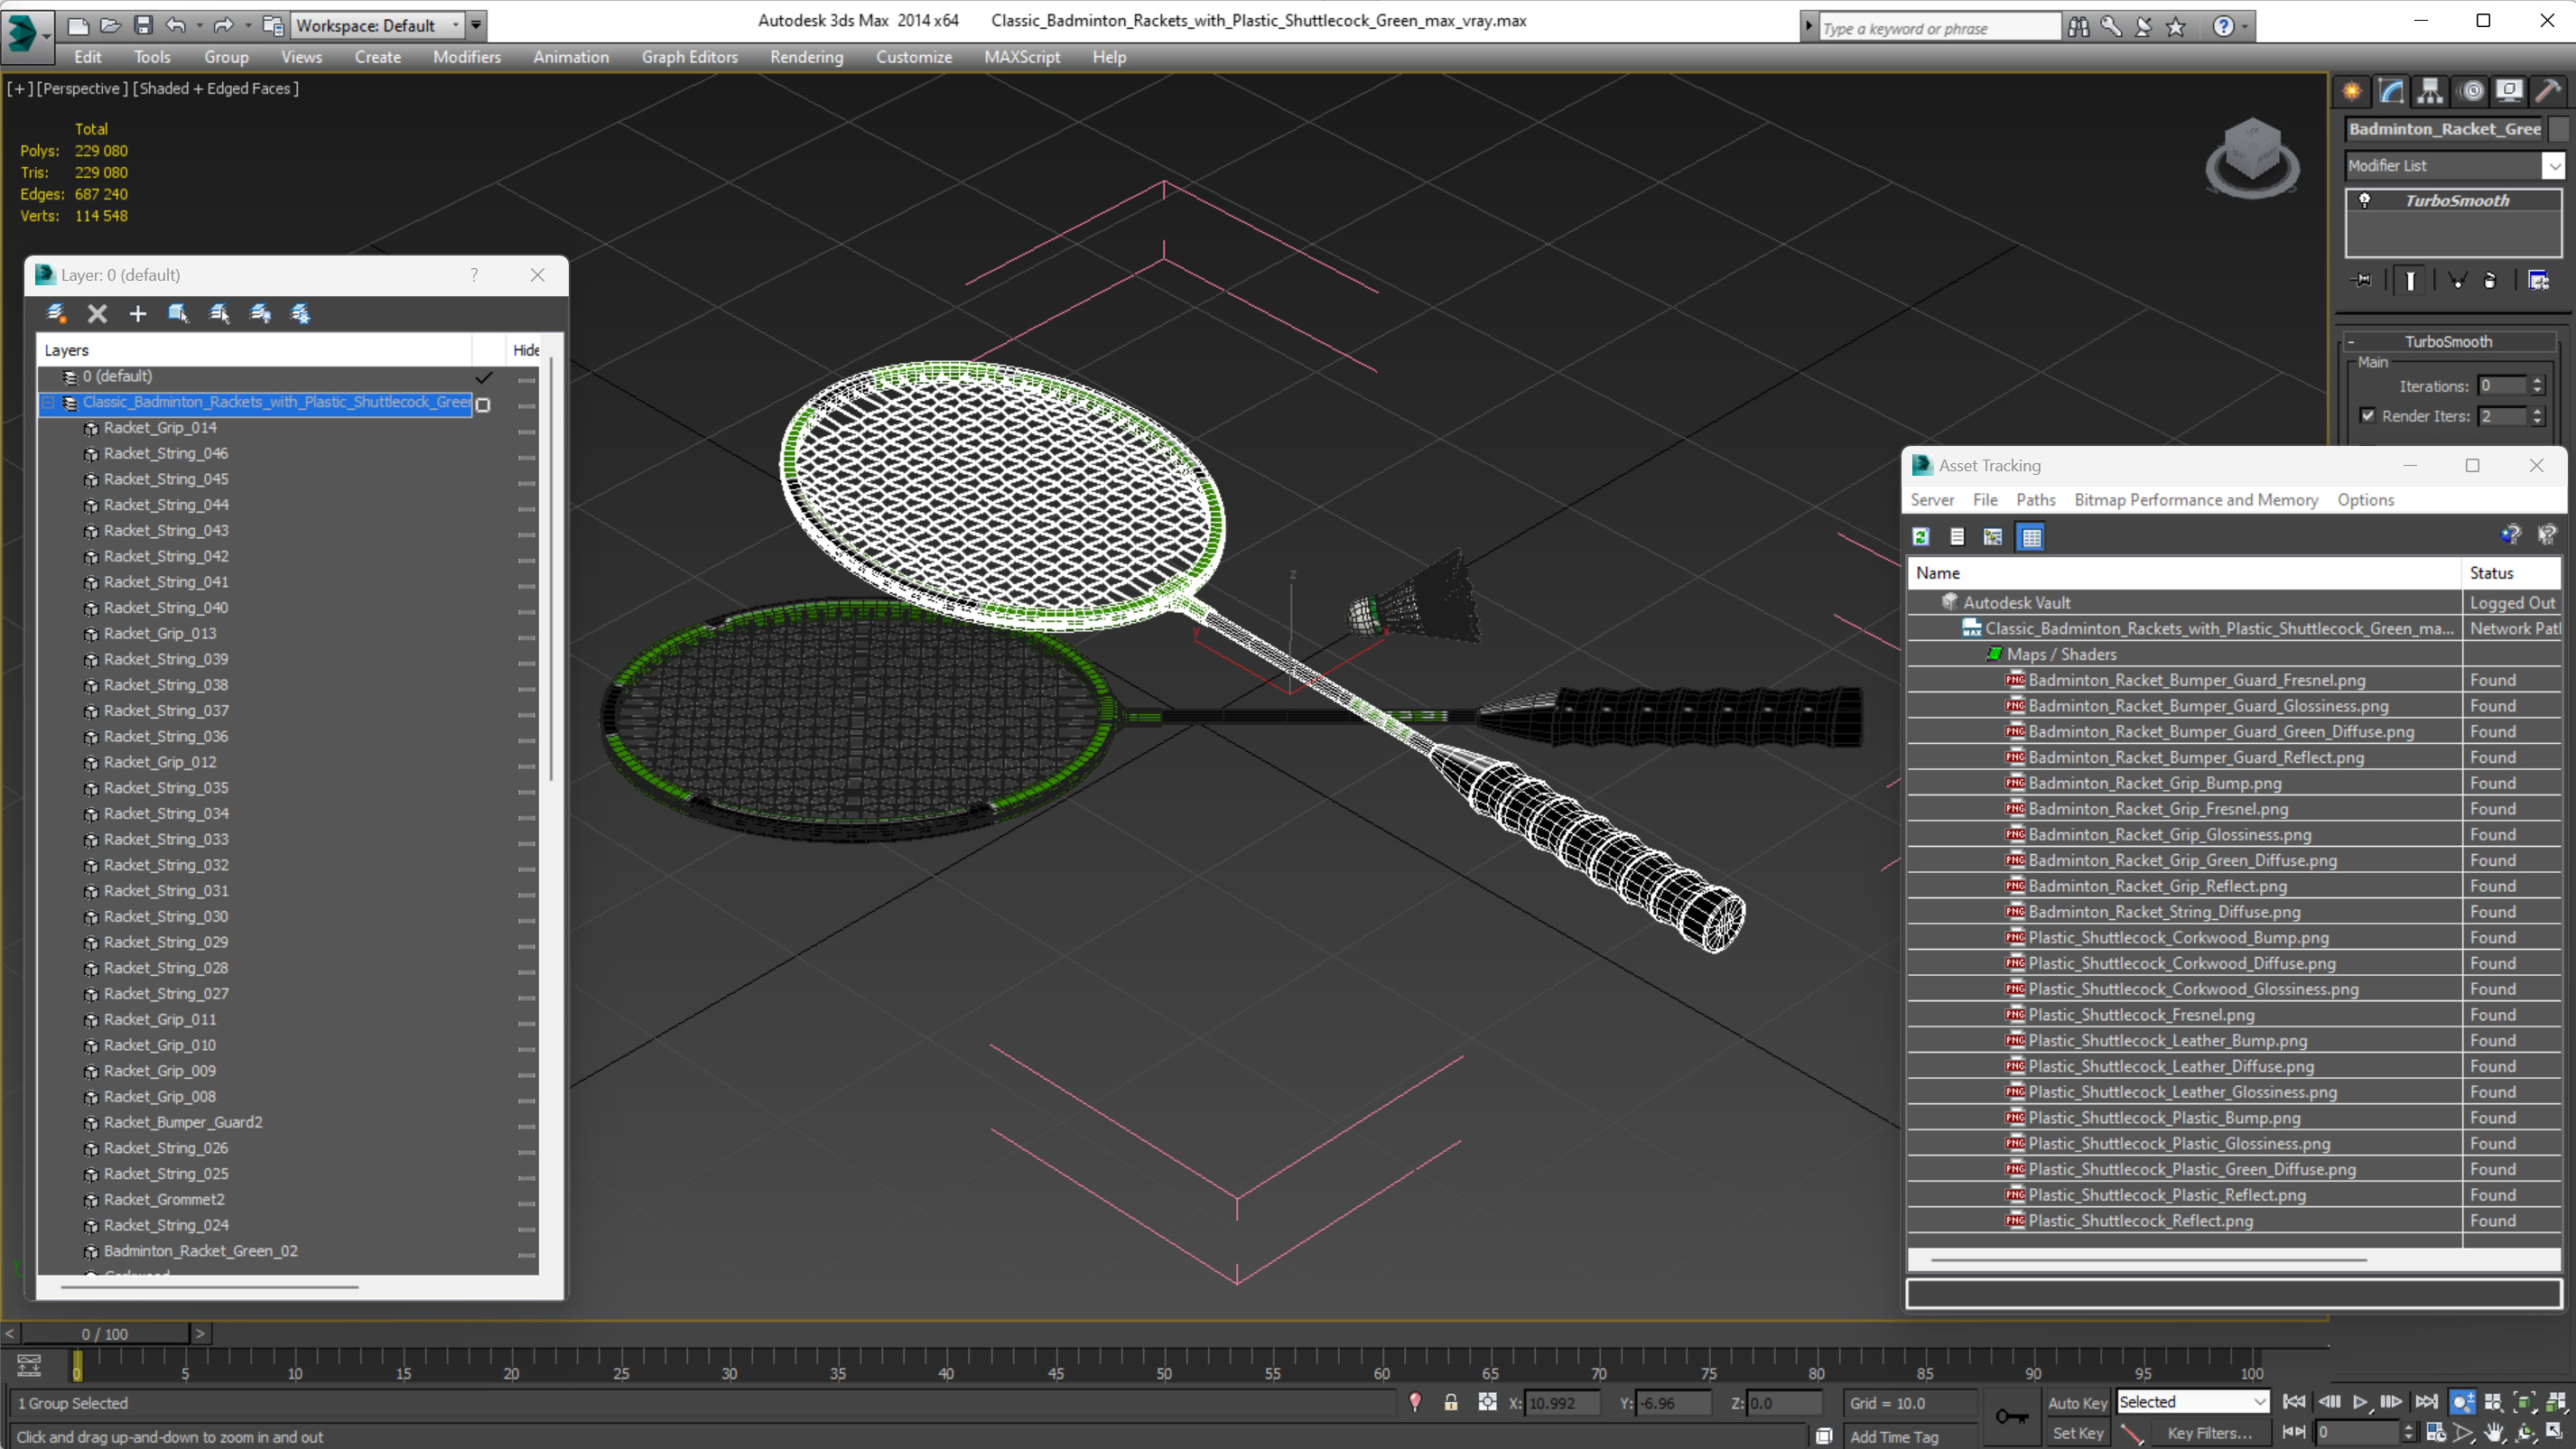Click Table View icon in Asset Tracking toolbar

[2031, 537]
